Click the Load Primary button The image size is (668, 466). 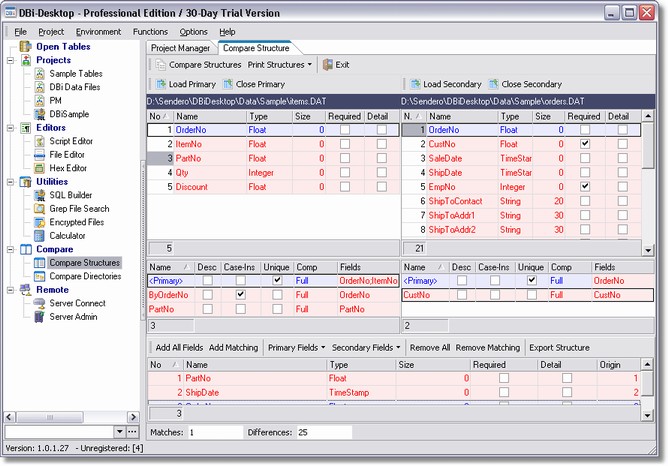click(185, 84)
